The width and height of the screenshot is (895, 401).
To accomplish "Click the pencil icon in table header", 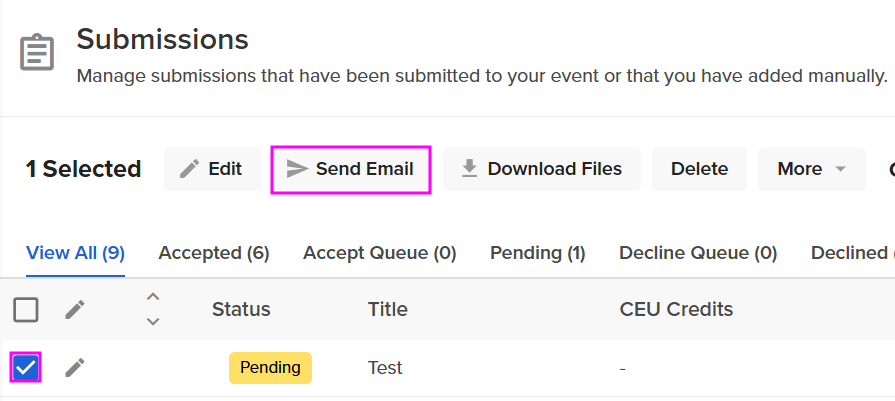I will click(x=75, y=310).
